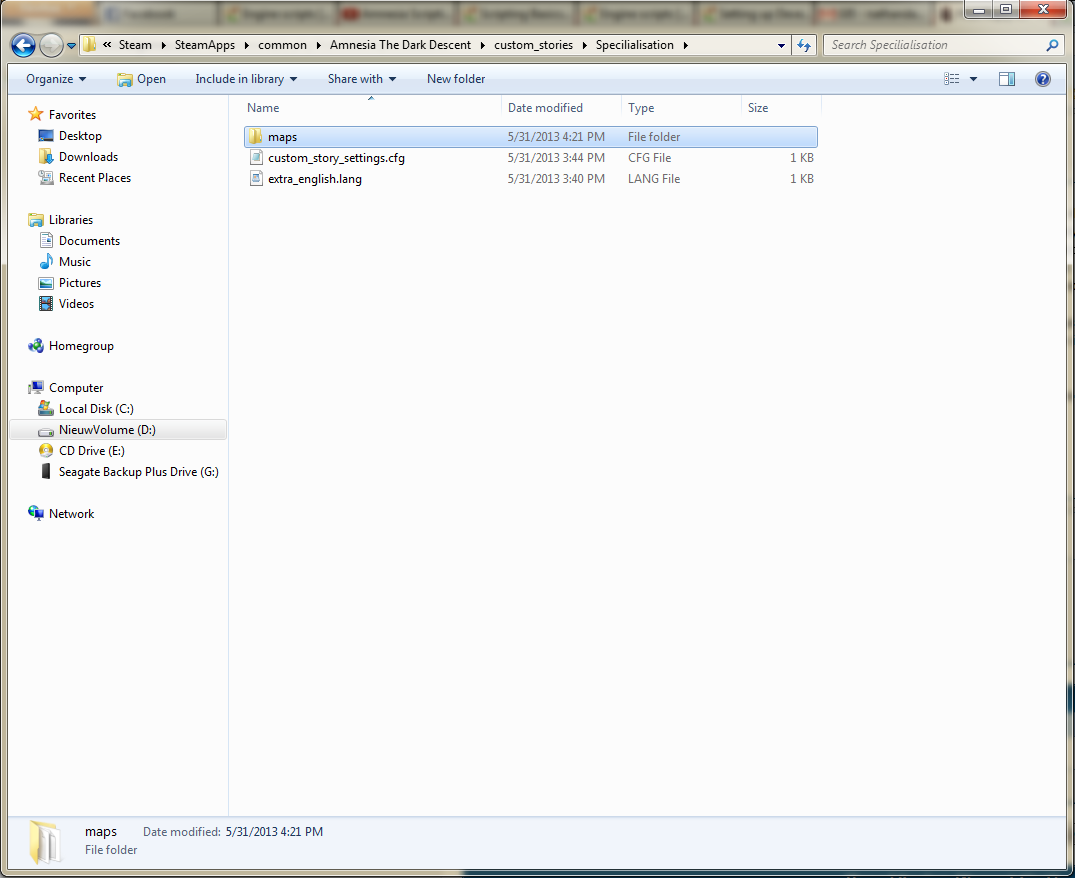Click the New folder button

(456, 79)
